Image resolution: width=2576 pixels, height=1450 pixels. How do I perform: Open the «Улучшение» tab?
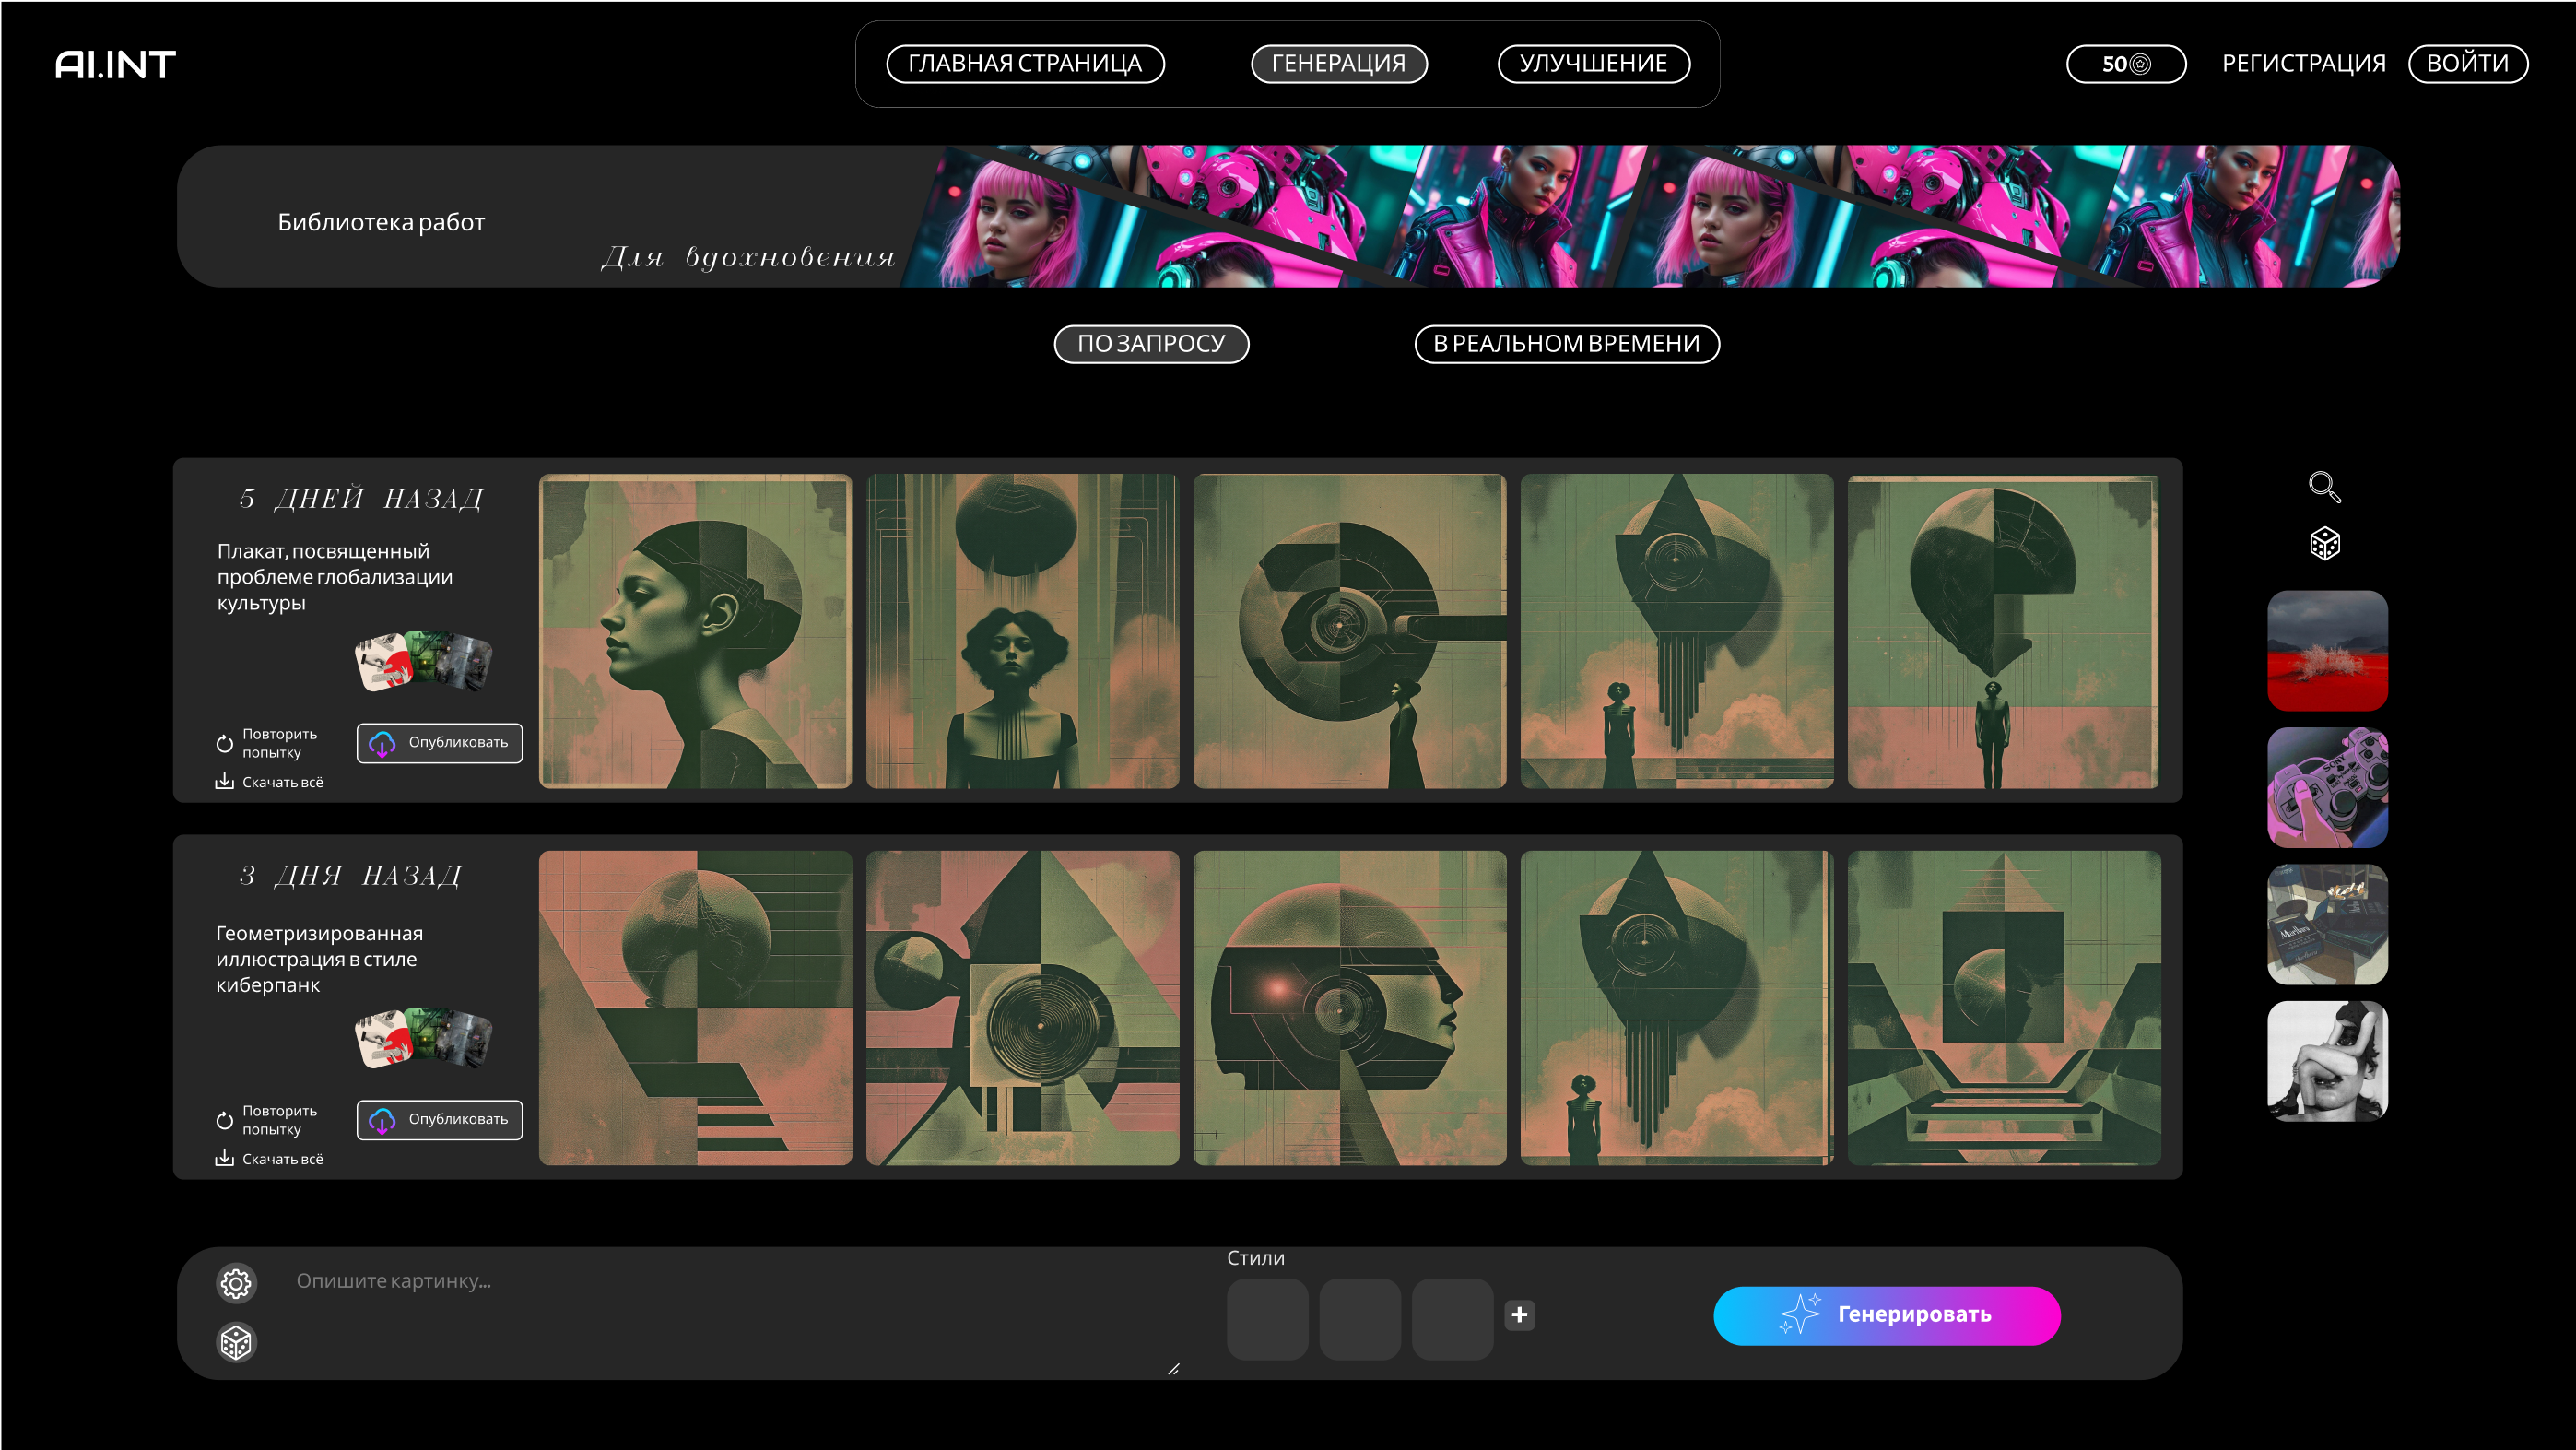[1593, 64]
